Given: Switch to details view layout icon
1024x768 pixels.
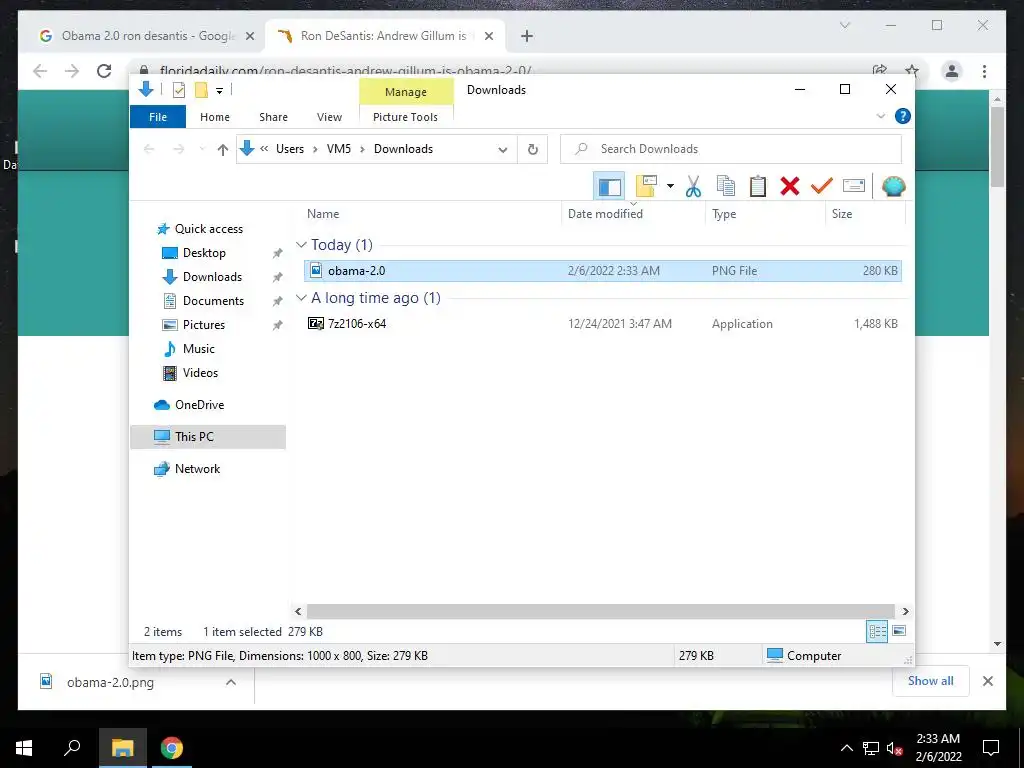Looking at the screenshot, I should [877, 632].
